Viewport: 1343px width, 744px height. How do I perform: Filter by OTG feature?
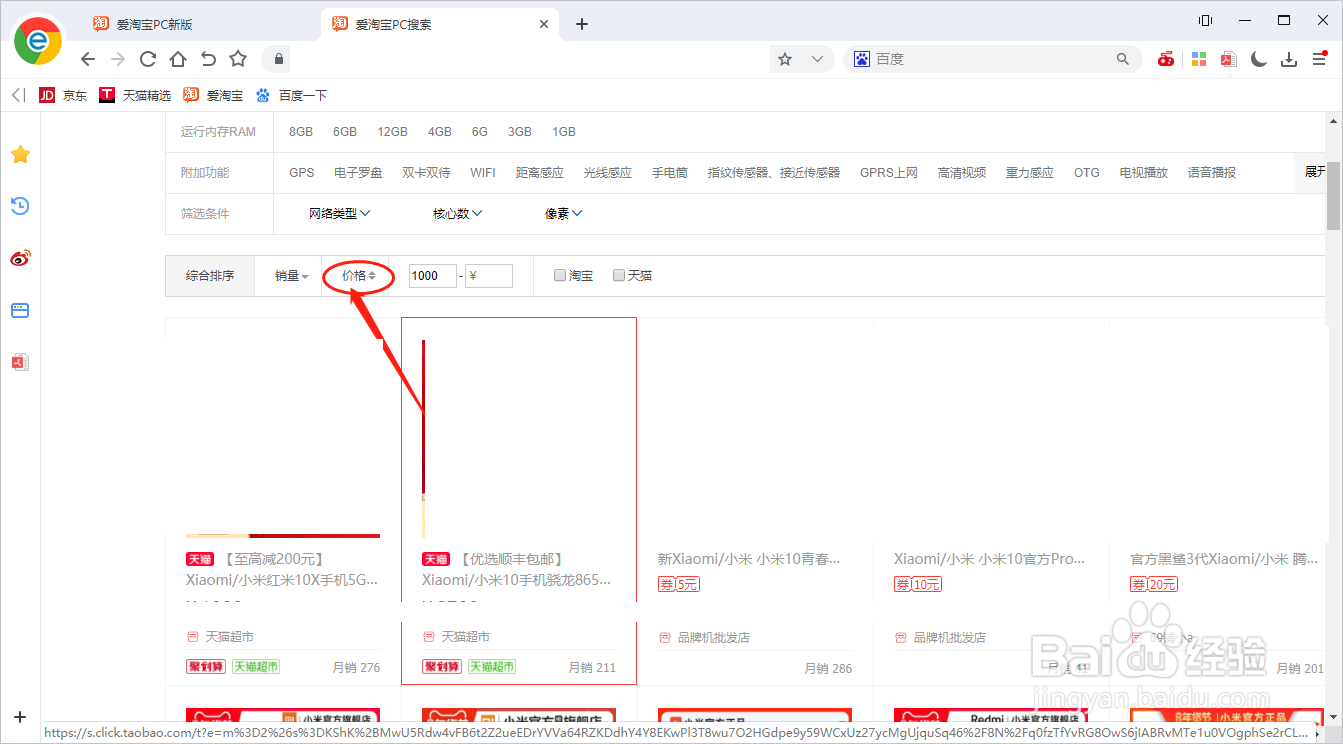pos(1087,173)
